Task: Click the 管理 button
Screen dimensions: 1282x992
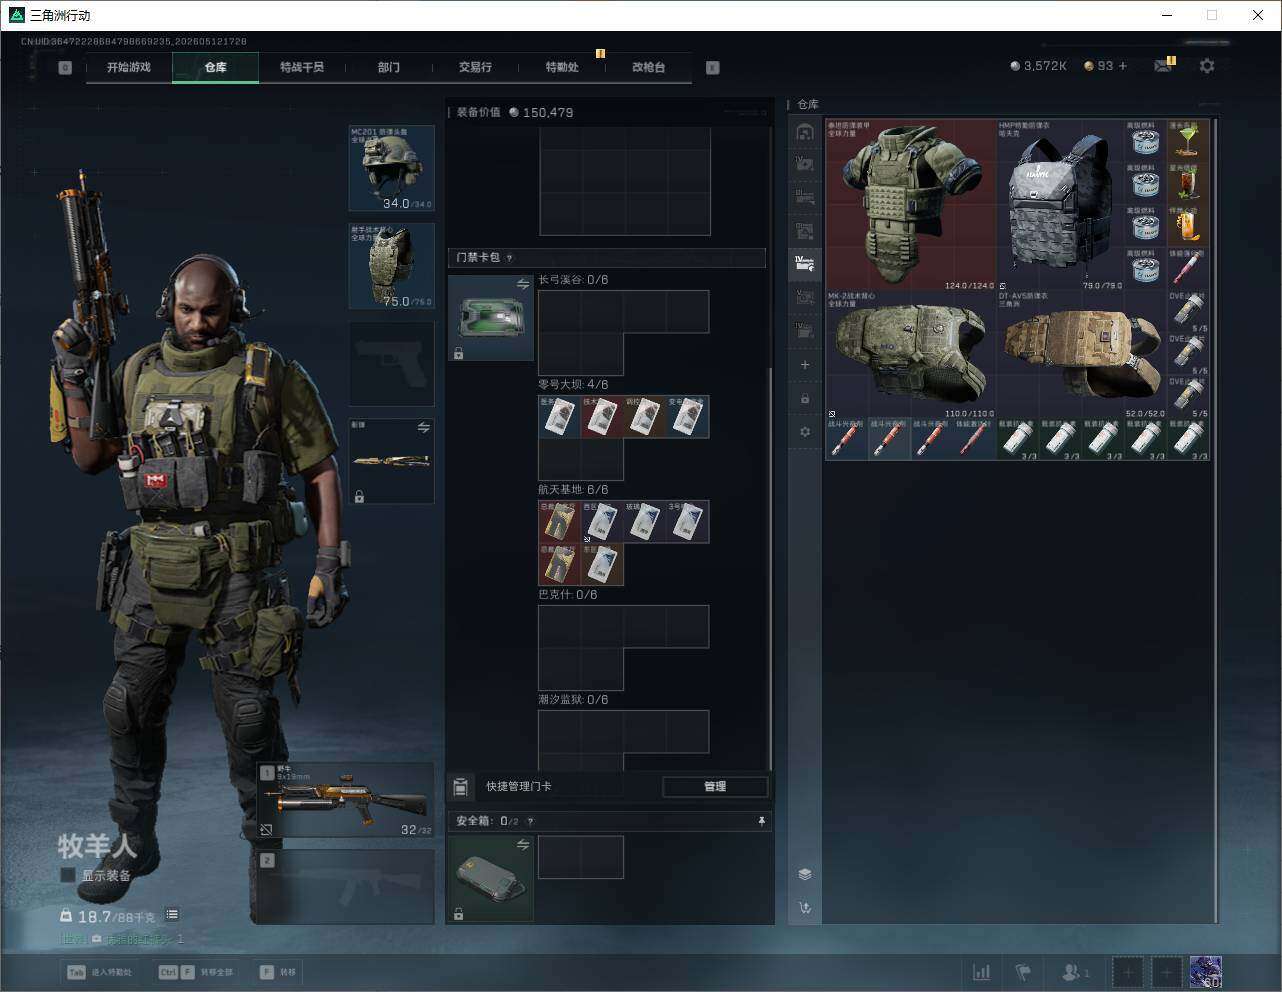Action: (x=715, y=787)
